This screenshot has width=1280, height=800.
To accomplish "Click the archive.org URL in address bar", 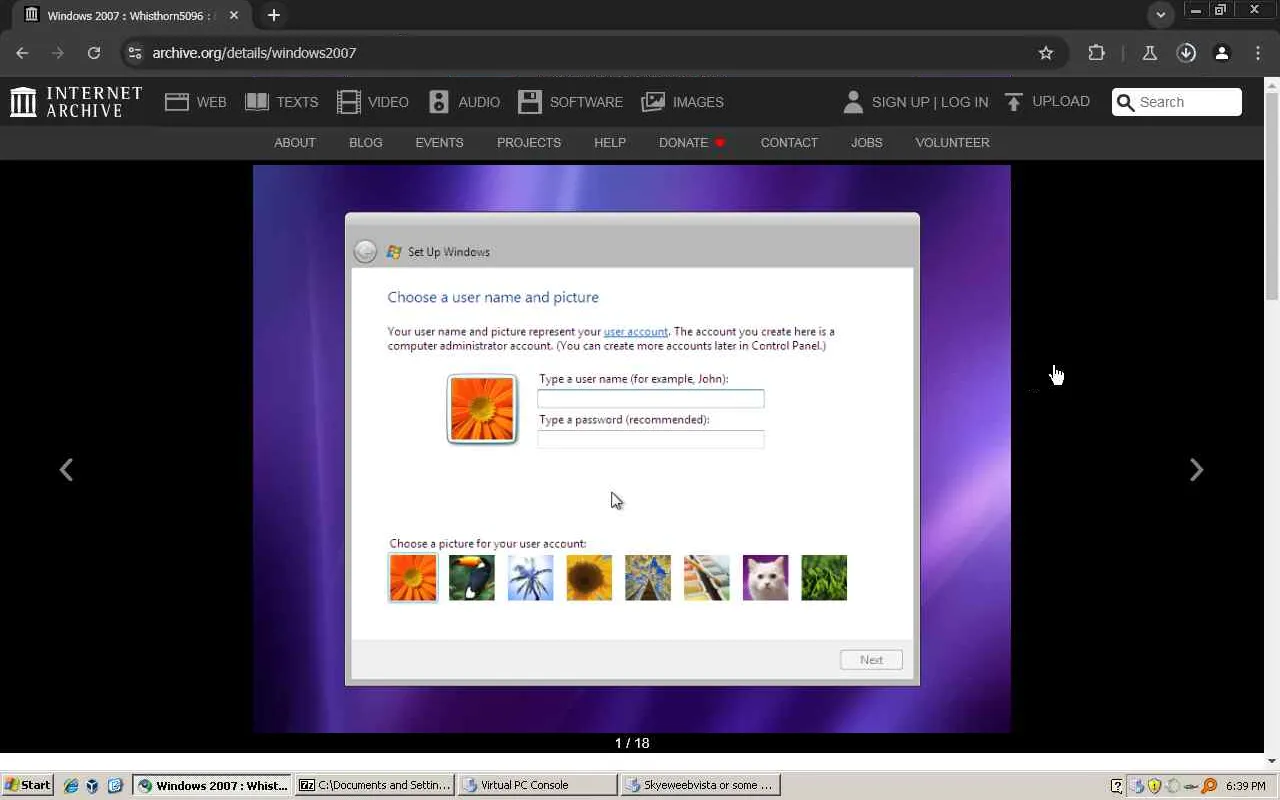I will coord(254,53).
